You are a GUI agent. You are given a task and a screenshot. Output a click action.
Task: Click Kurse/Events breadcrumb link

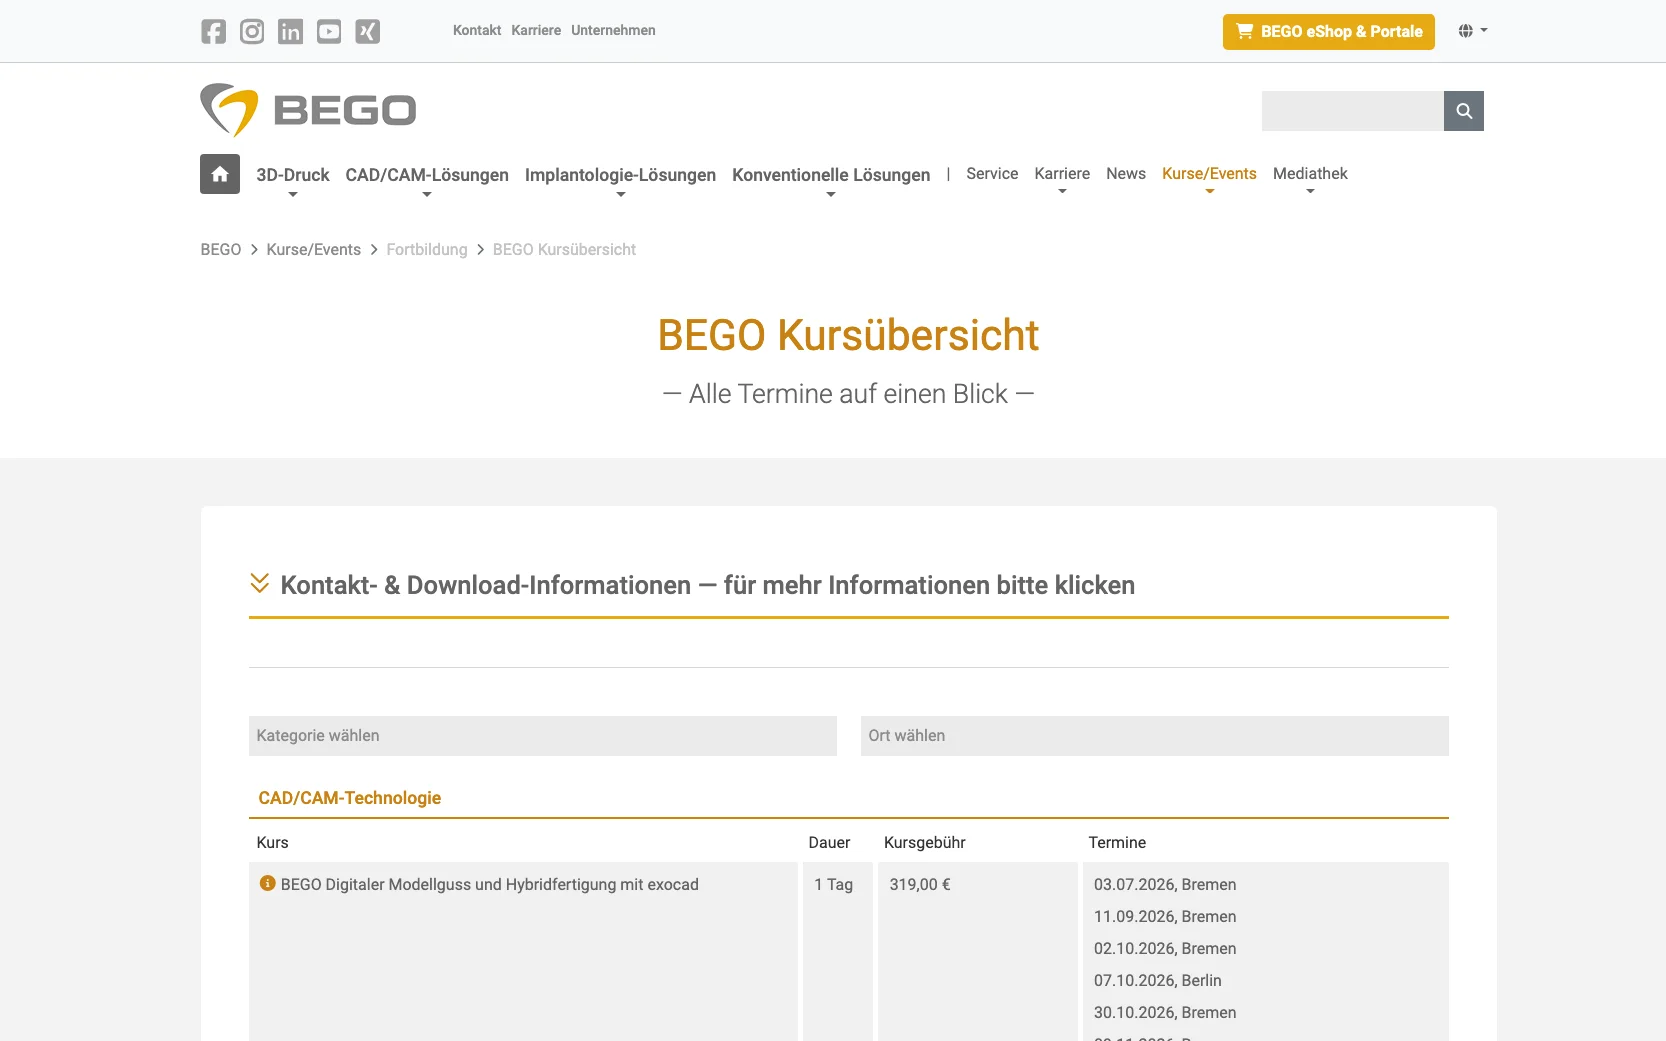[x=314, y=249]
